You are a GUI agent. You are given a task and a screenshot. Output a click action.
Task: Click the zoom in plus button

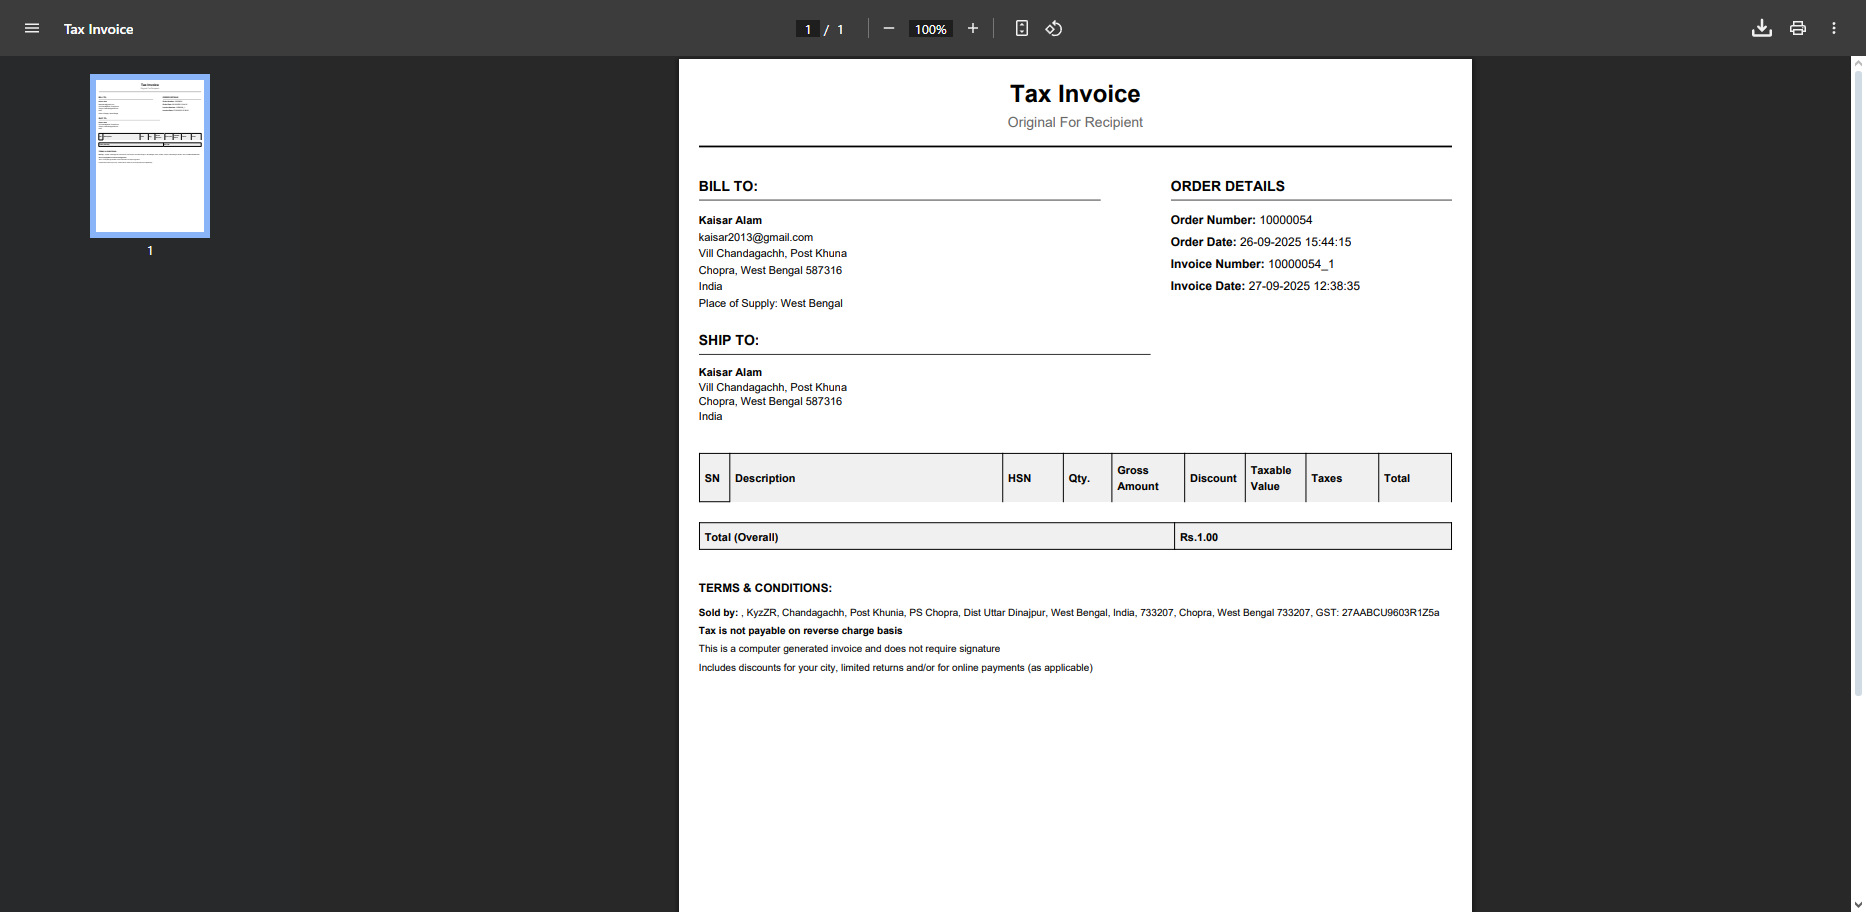972,29
